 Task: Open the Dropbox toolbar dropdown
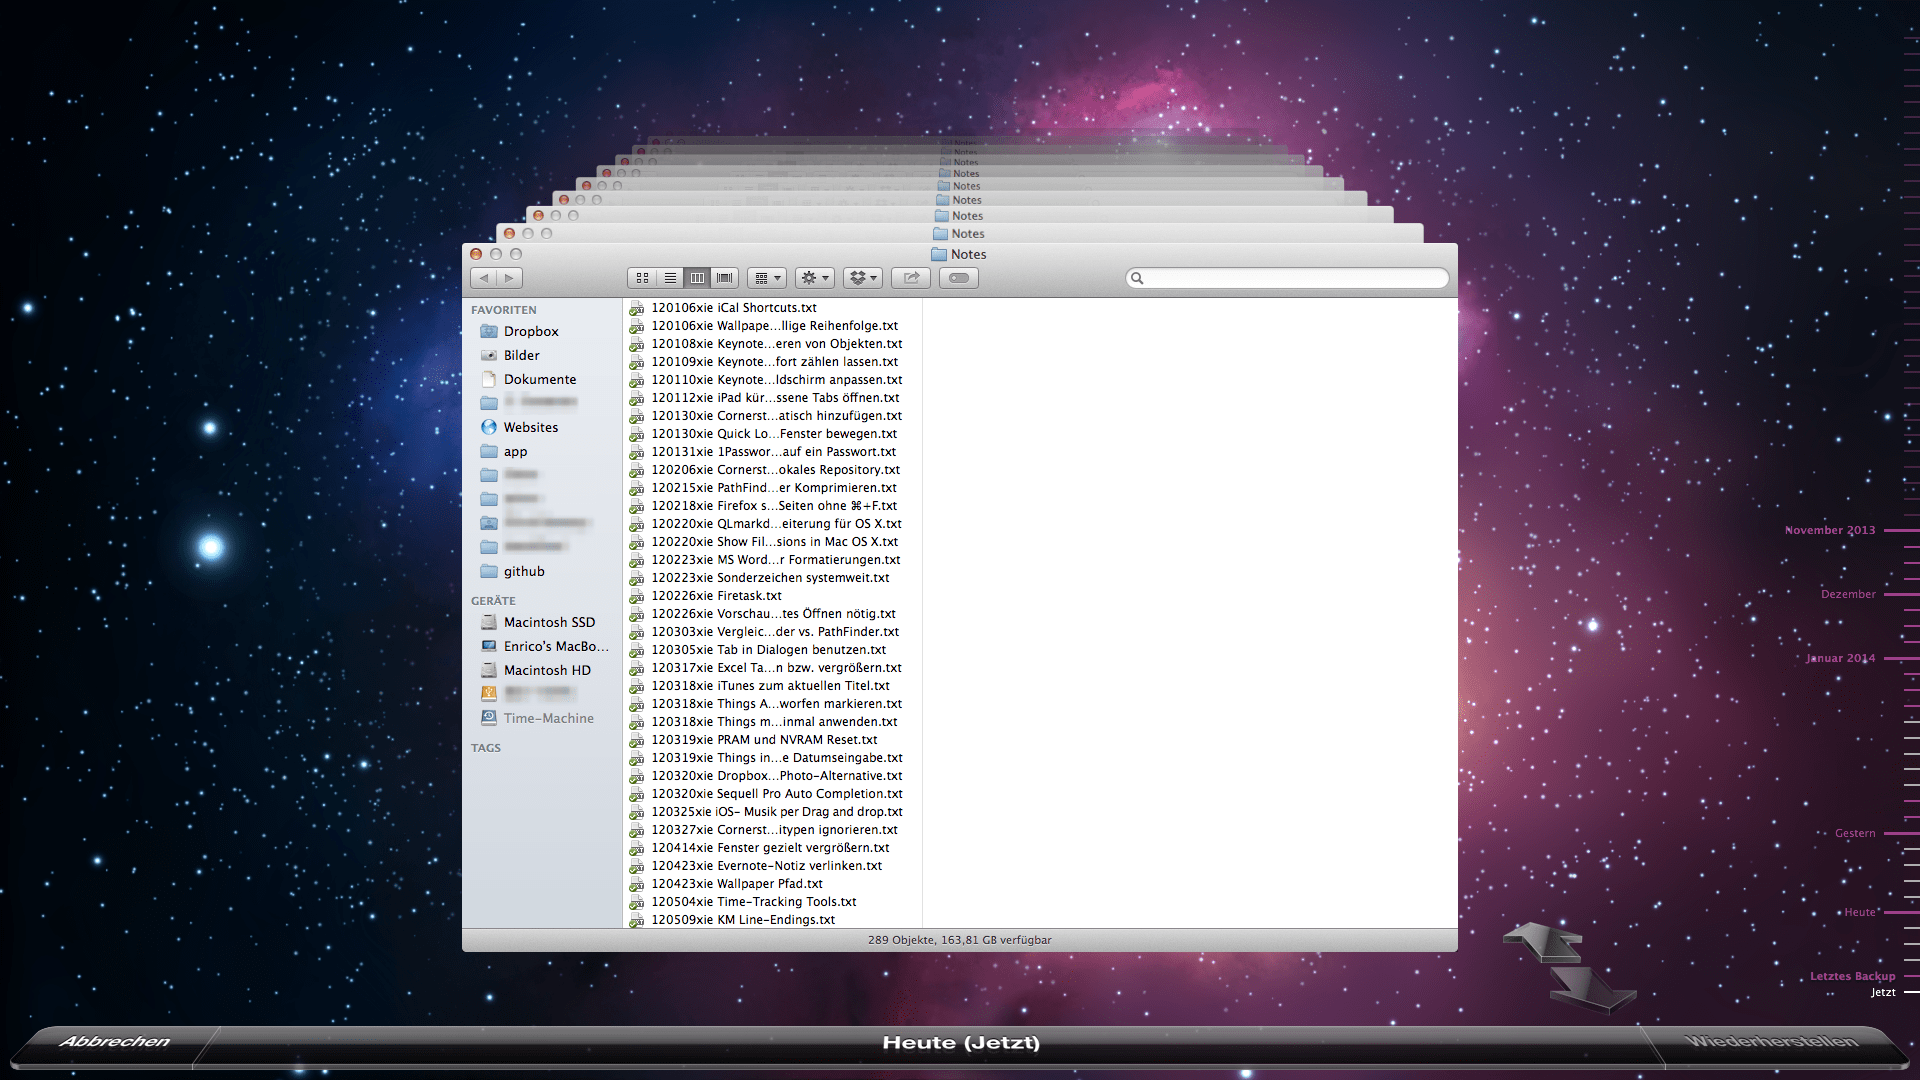[862, 278]
